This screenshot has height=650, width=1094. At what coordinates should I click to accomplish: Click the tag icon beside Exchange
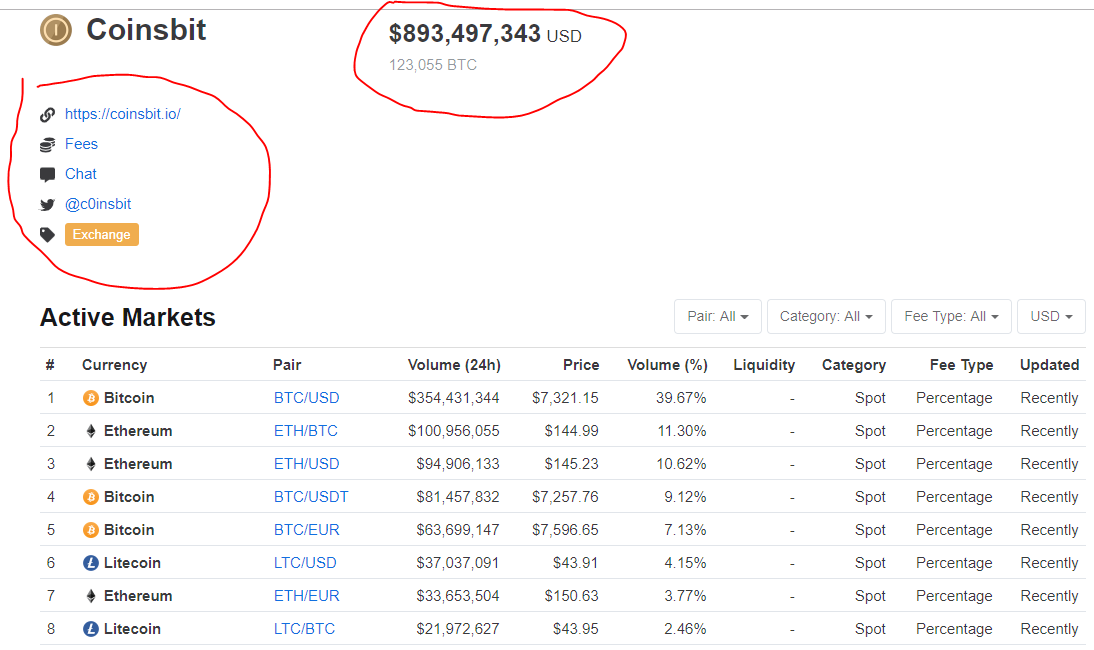[x=47, y=234]
